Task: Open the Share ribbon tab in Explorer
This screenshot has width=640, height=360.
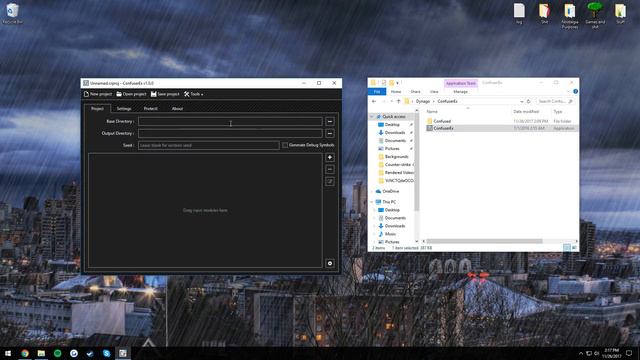Action: [x=416, y=92]
